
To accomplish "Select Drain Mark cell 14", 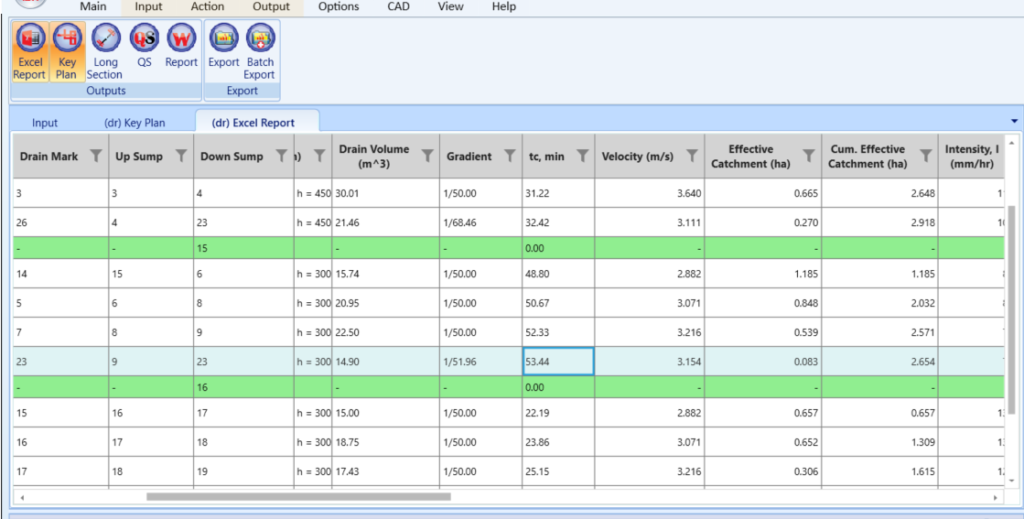I will pos(60,275).
